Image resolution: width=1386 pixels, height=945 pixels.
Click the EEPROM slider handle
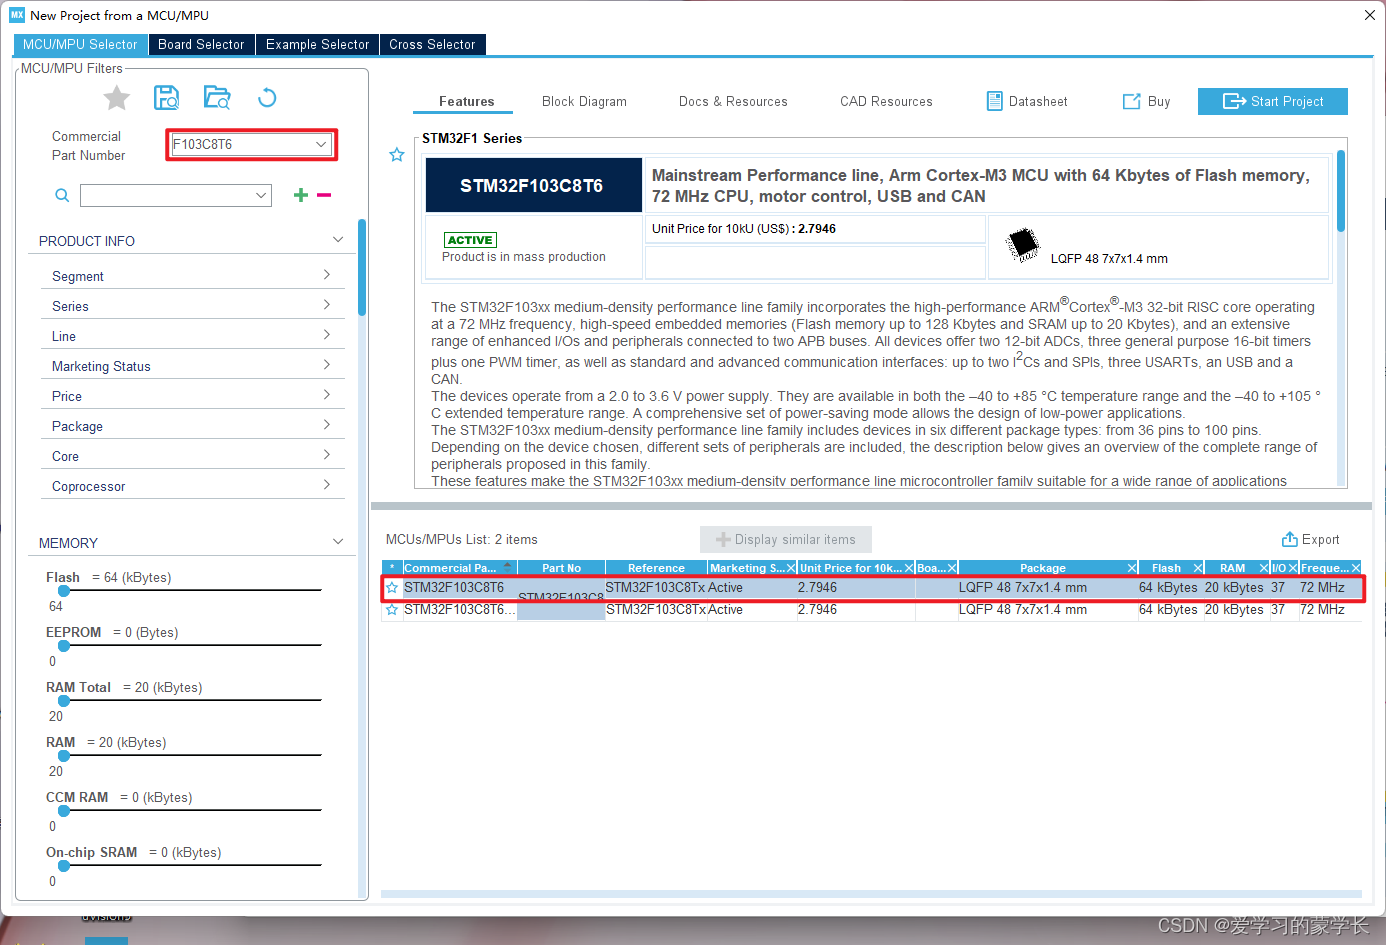(64, 646)
